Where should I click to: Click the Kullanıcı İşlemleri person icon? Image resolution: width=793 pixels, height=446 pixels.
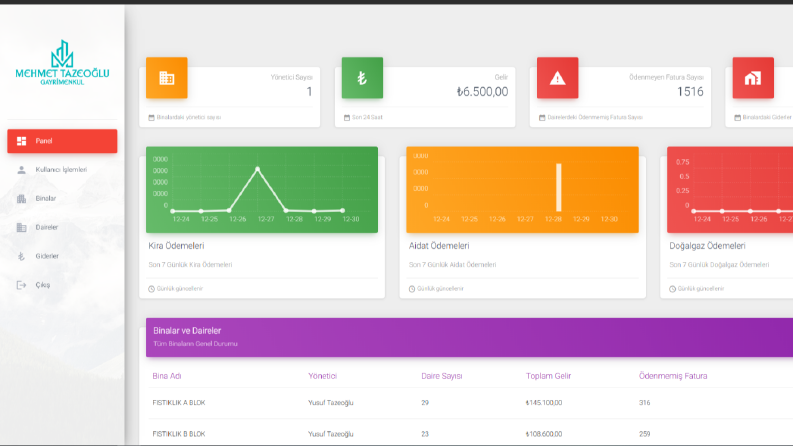point(21,170)
